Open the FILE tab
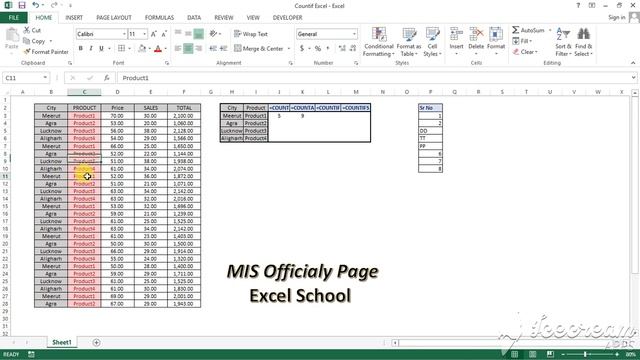640x360 pixels. [x=13, y=18]
